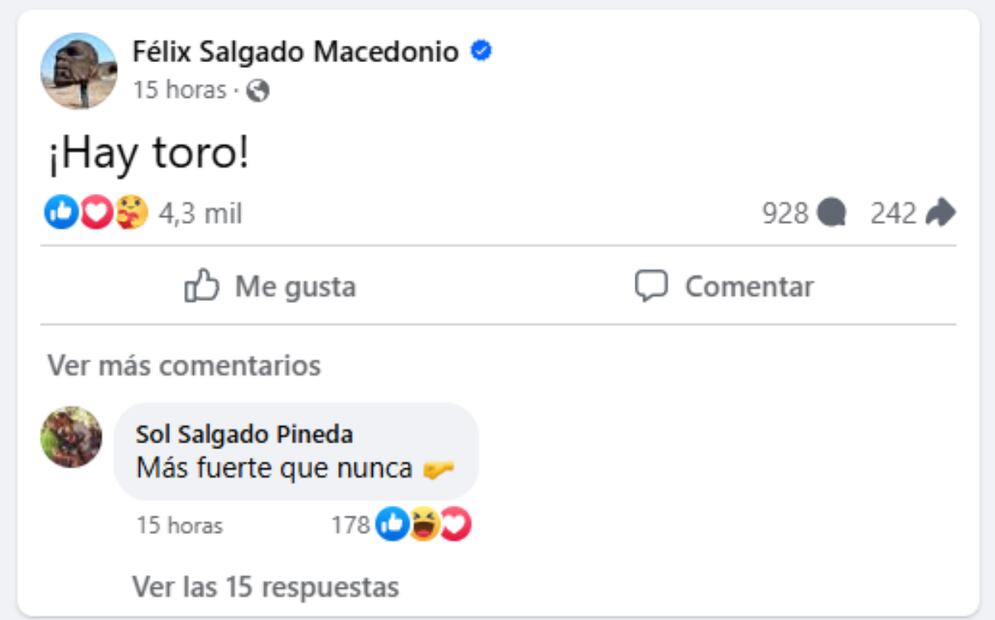The image size is (995, 620).
Task: Click the post's heart reaction icon
Action: (x=95, y=212)
